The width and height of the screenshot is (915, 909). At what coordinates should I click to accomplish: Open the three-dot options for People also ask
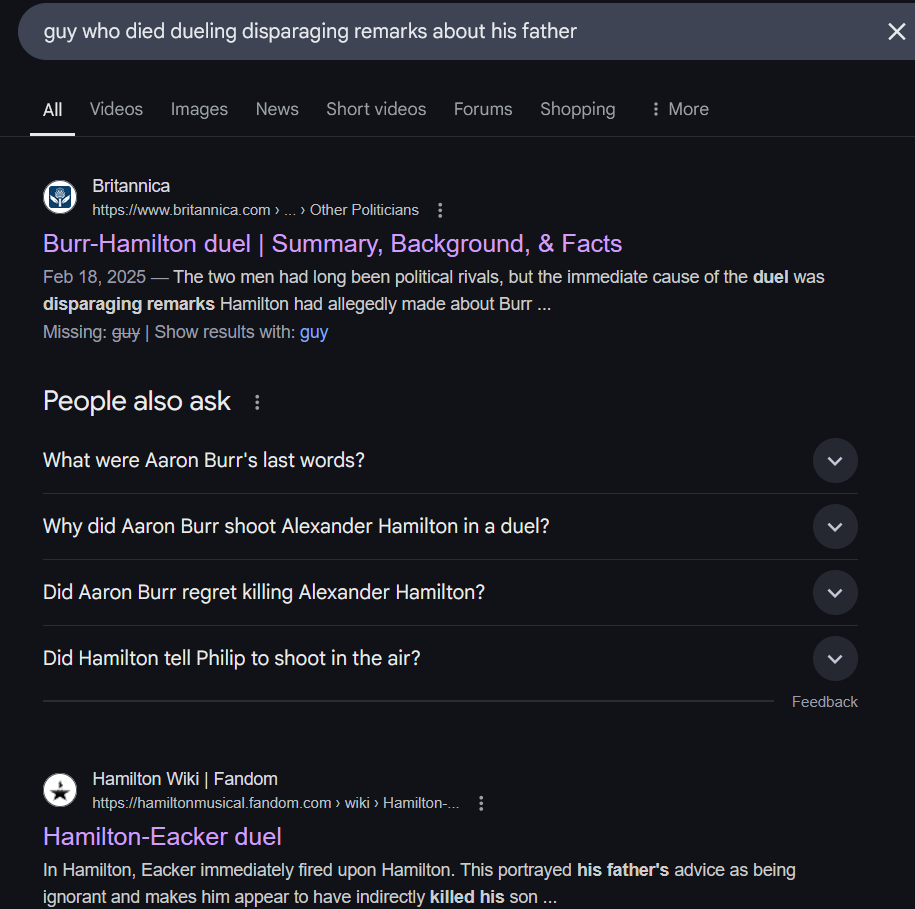[256, 401]
